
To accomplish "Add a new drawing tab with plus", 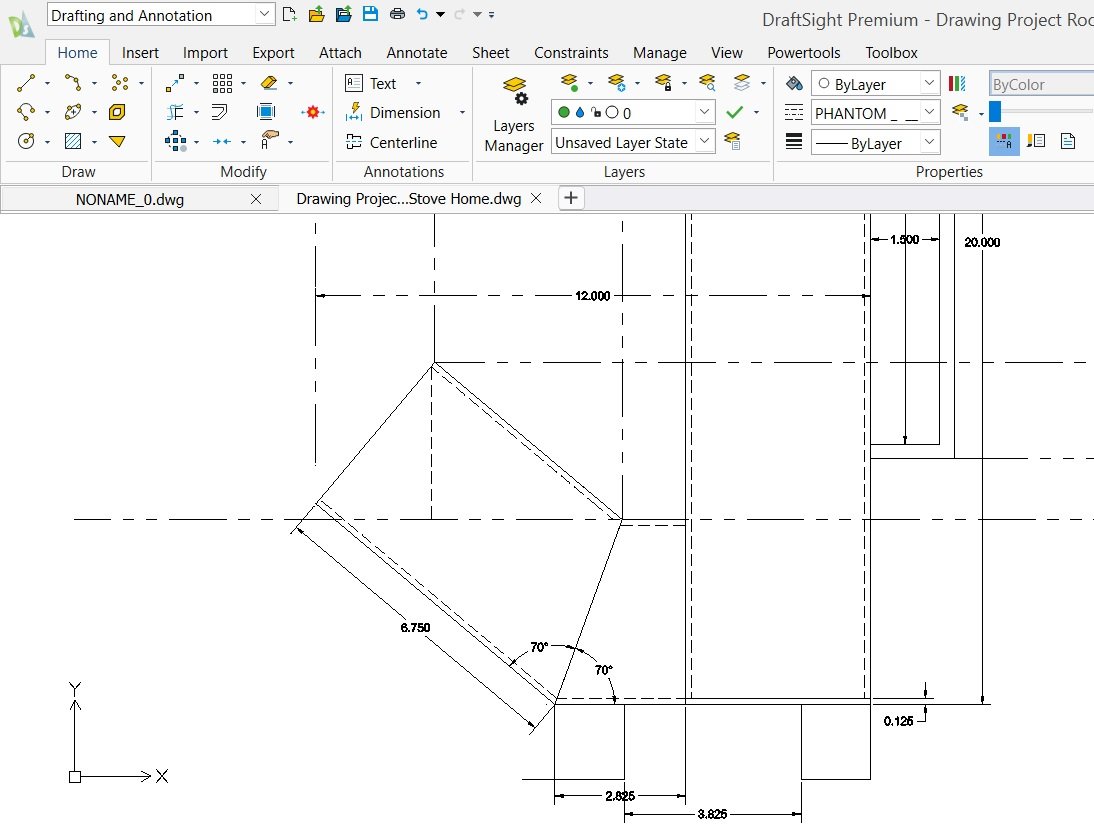I will point(571,198).
